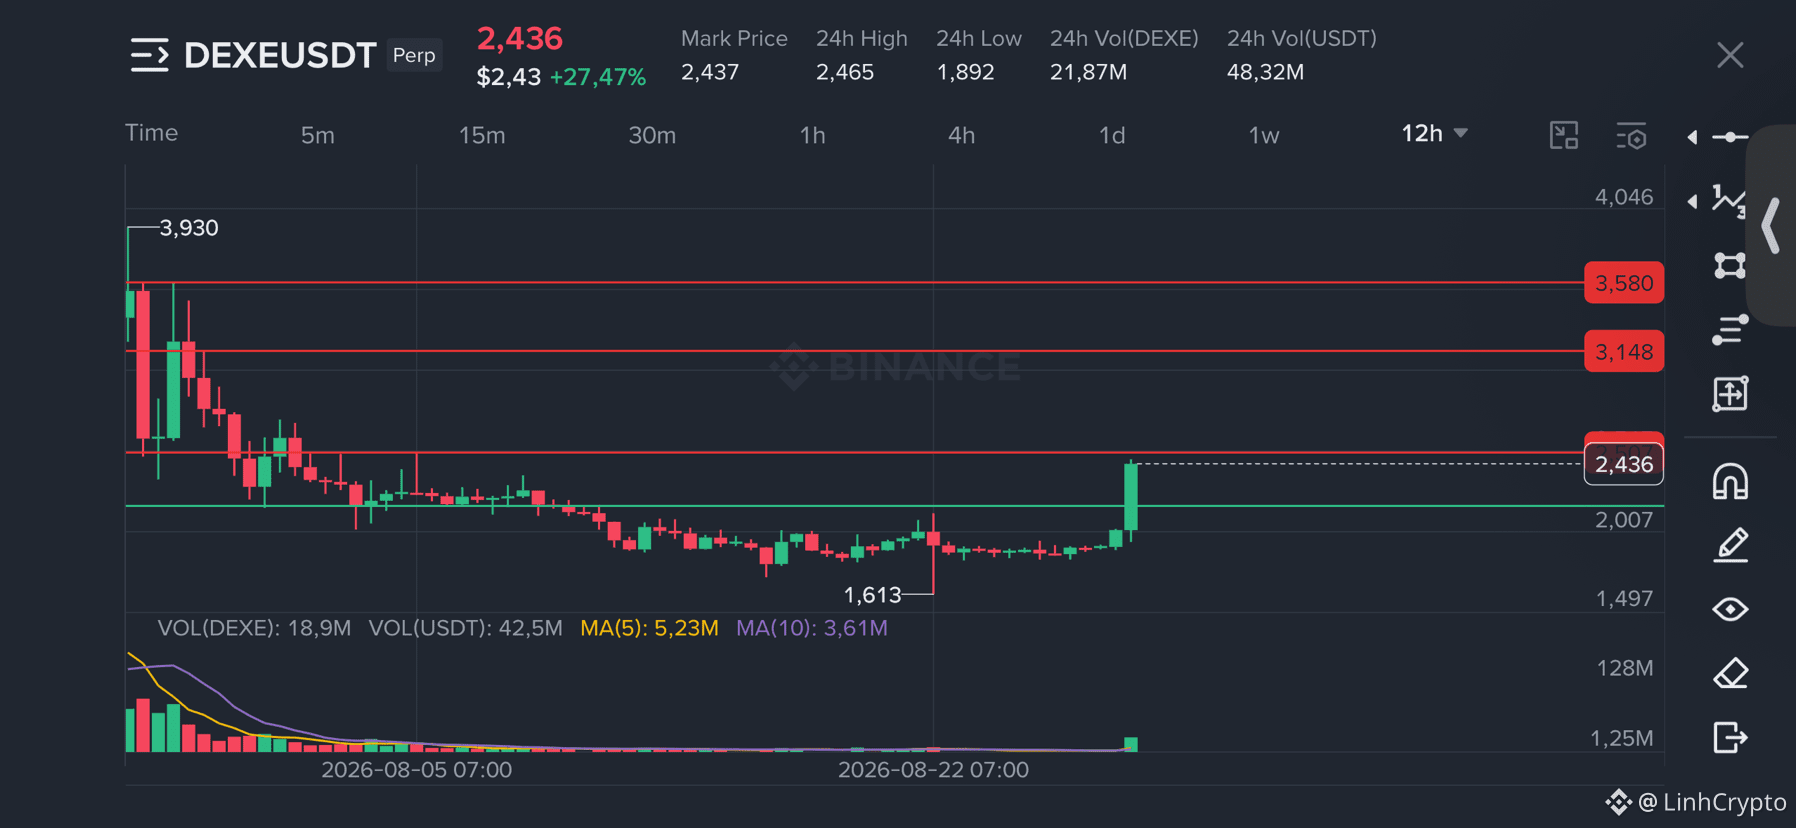Click the 1,497 price axis label

[x=1624, y=599]
